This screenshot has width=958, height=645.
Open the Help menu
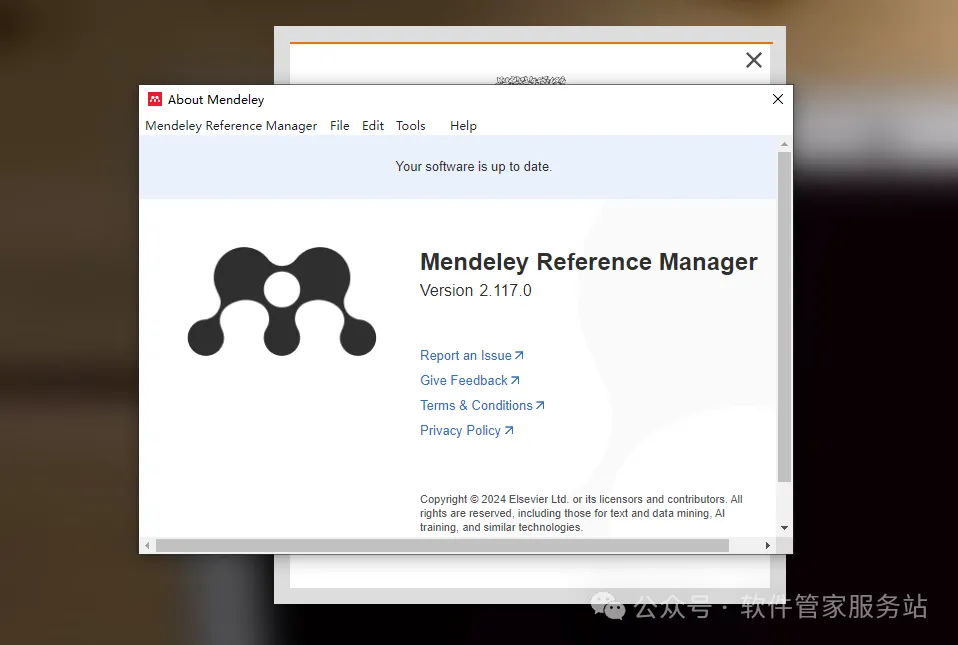coord(463,126)
